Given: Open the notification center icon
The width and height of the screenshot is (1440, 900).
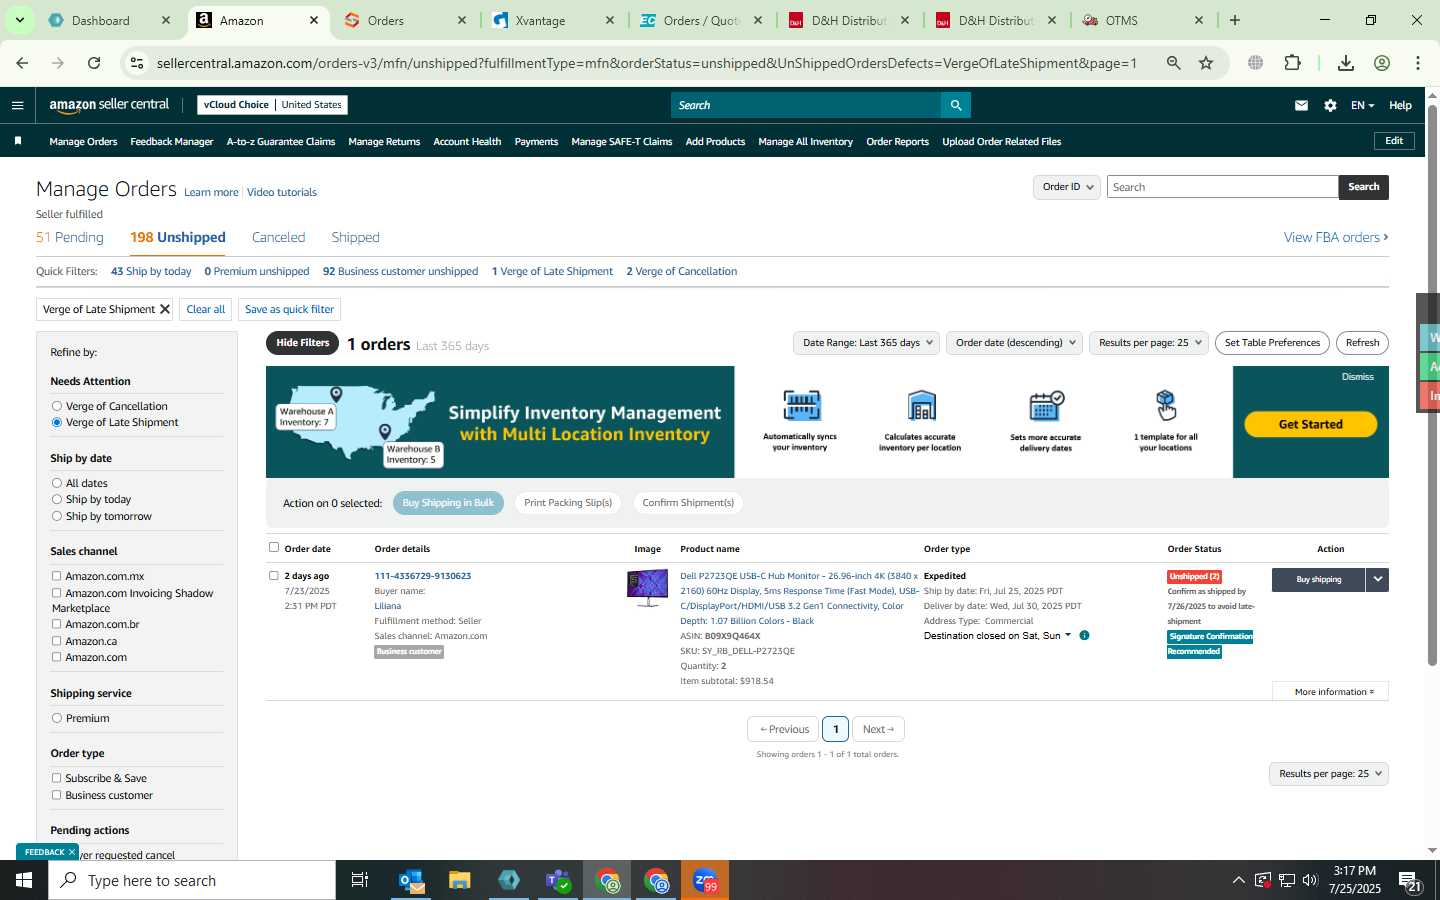Looking at the screenshot, I should [1411, 881].
